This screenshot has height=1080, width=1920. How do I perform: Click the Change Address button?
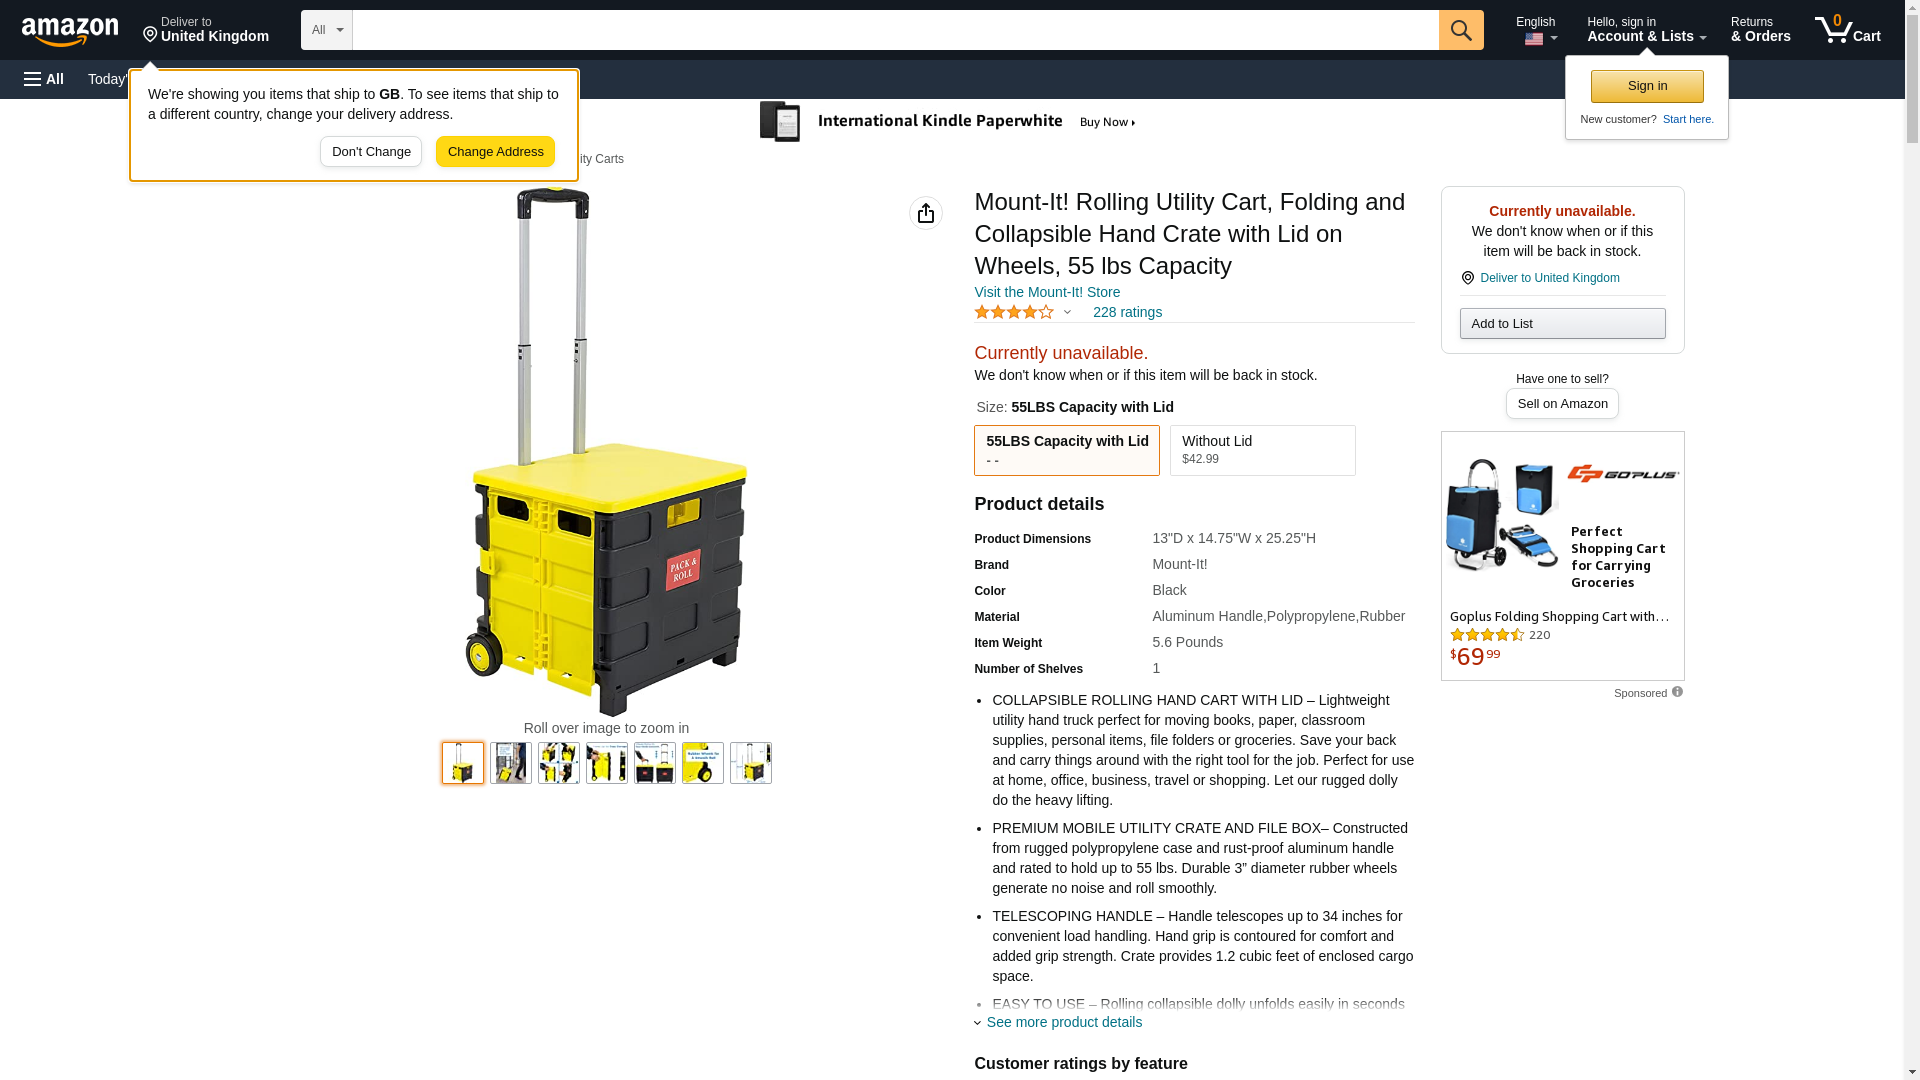[x=495, y=152]
